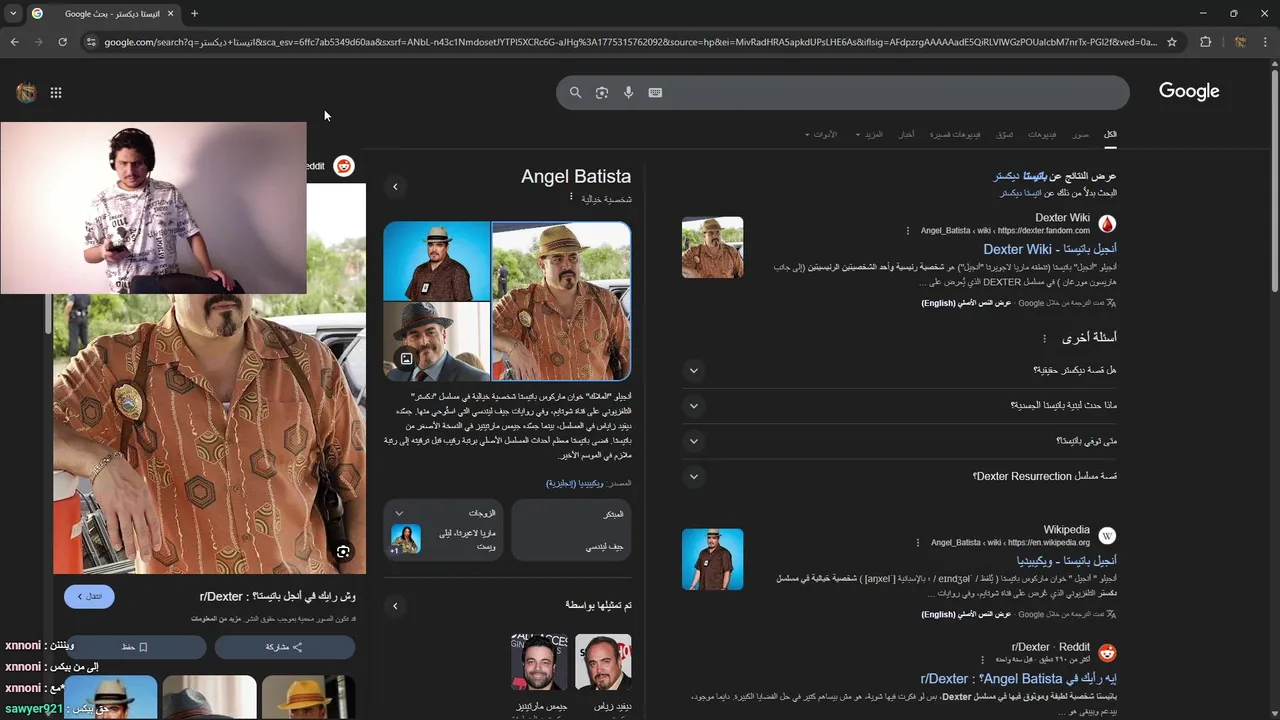Search instead for original انيستا ديكستر link
Image resolution: width=1280 pixels, height=720 pixels.
click(x=1021, y=193)
